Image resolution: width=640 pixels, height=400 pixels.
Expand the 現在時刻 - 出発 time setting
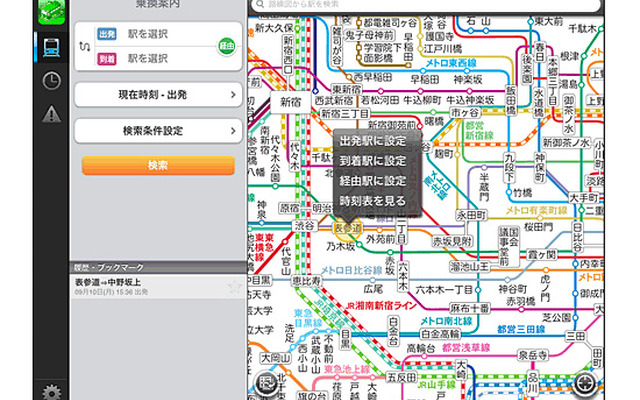[158, 95]
